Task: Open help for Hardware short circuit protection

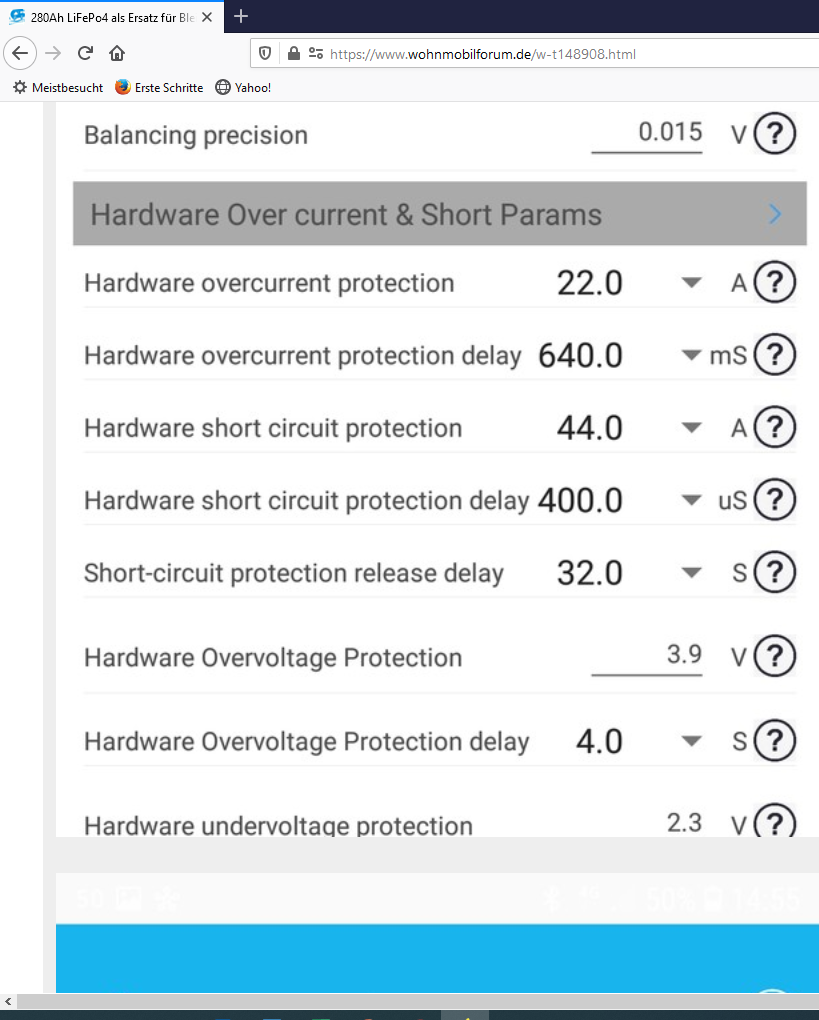Action: coord(774,427)
